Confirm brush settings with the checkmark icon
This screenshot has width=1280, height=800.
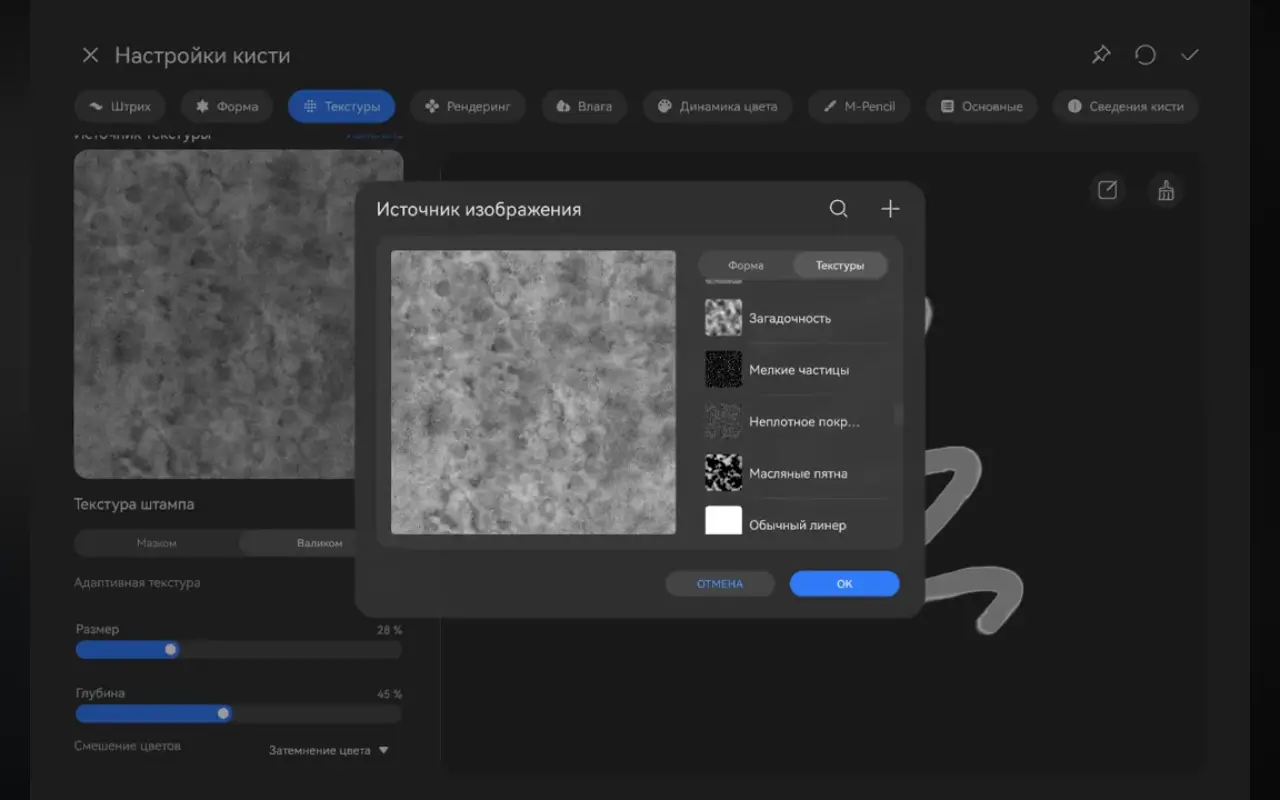tap(1189, 55)
